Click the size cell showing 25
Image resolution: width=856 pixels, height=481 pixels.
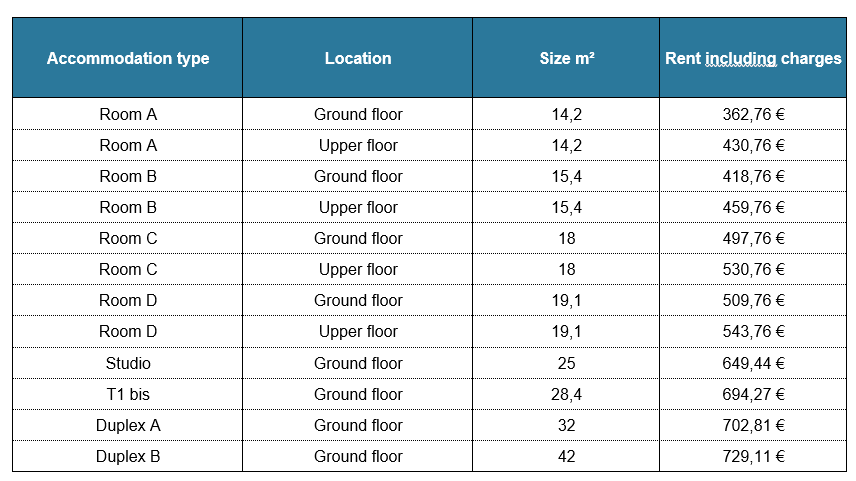(x=566, y=363)
